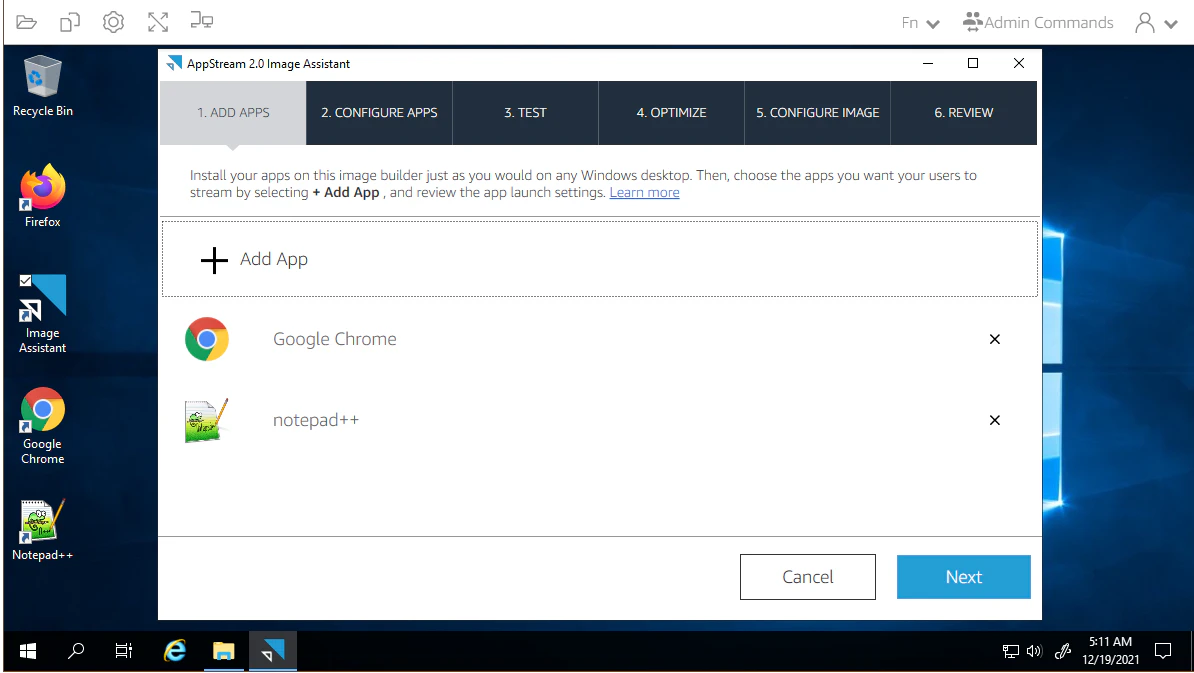
Task: Open the user profile dropdown
Action: 1156,23
